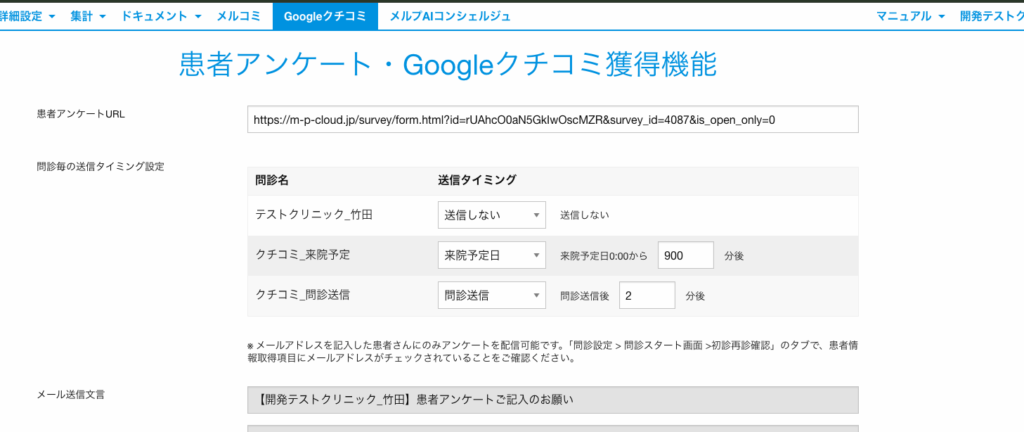Click the テストクリニック_竹田 row name
The image size is (1024, 432).
(x=305, y=215)
